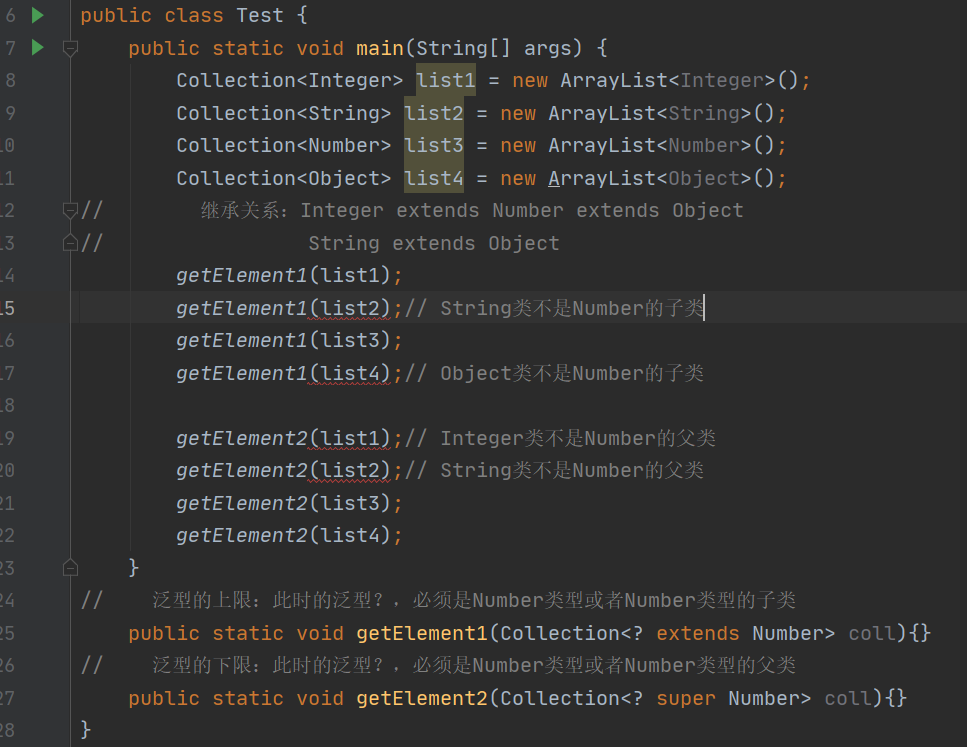Click the getElement1 method declaration name

pos(422,634)
